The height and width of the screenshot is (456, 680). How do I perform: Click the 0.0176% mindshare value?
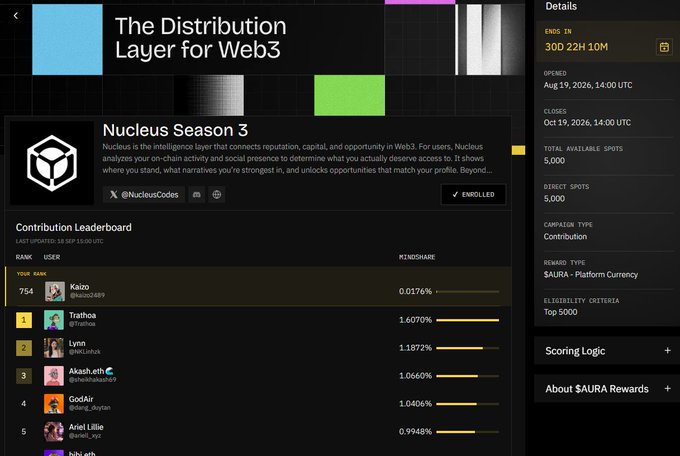pos(415,291)
